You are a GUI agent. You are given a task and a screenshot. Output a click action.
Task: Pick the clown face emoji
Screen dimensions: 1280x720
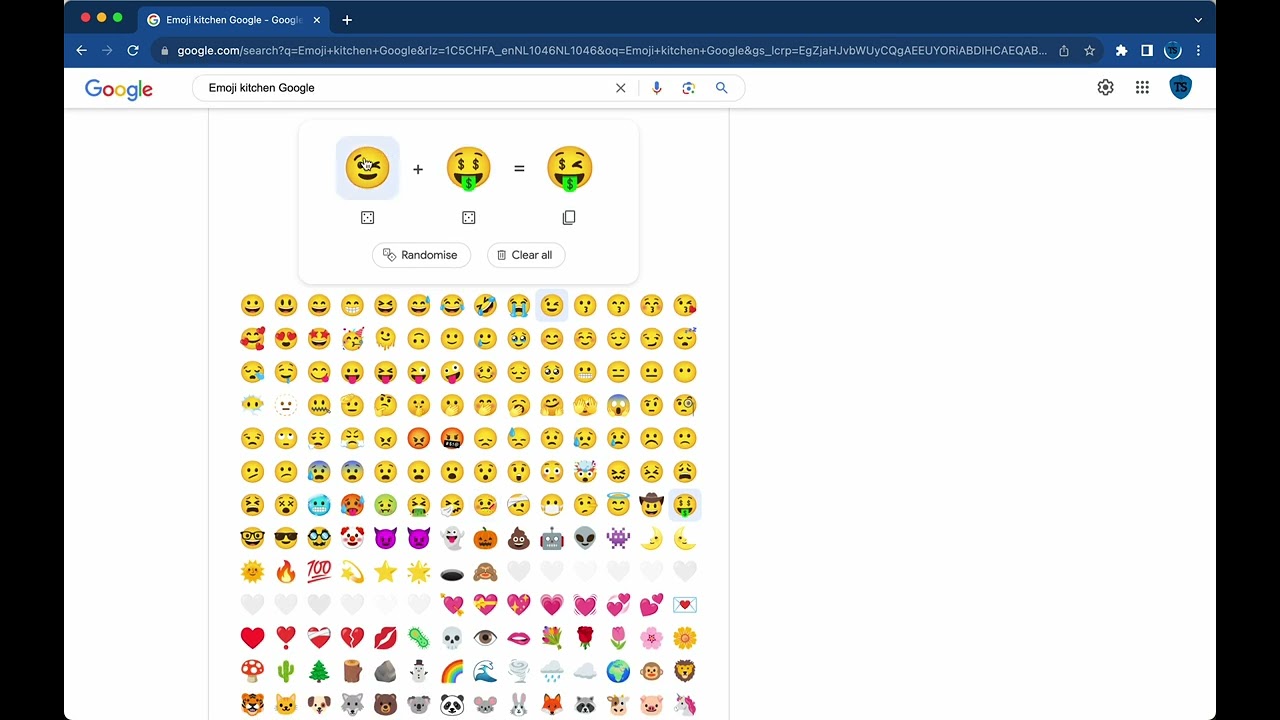click(352, 538)
